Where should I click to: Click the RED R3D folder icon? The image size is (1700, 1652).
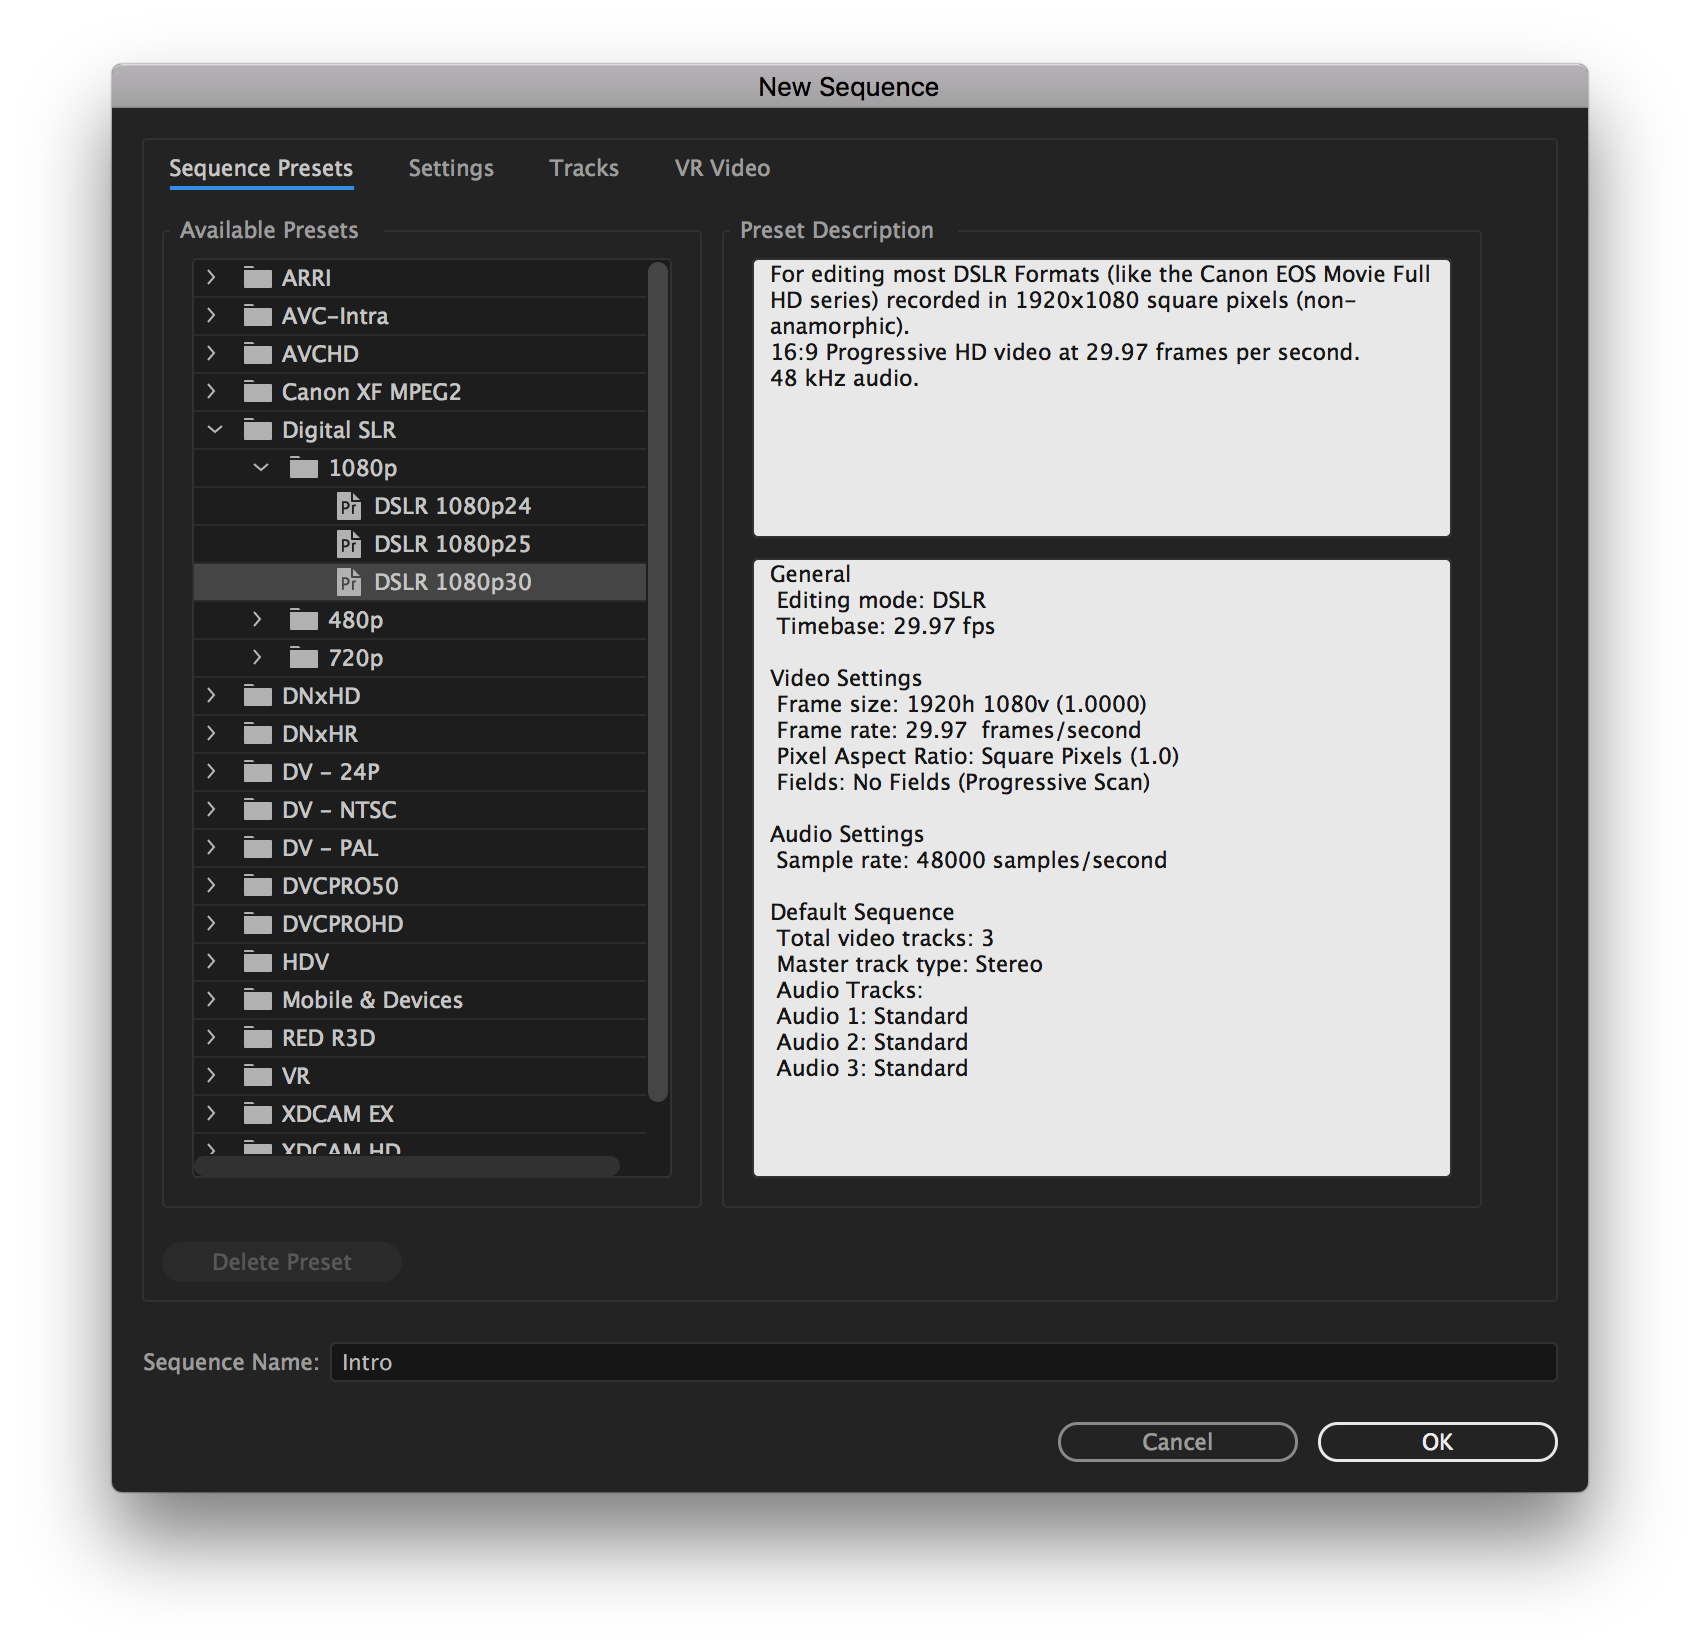(x=258, y=1038)
